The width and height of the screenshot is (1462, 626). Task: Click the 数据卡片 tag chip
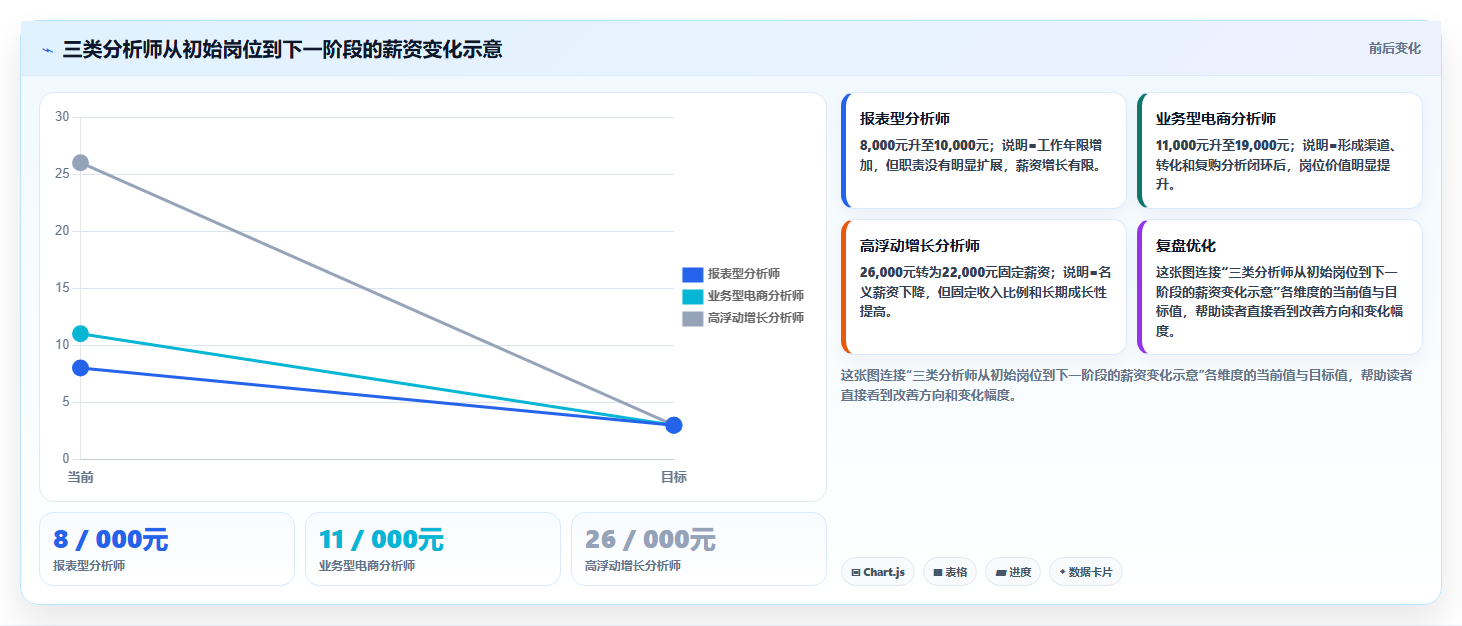point(1086,572)
